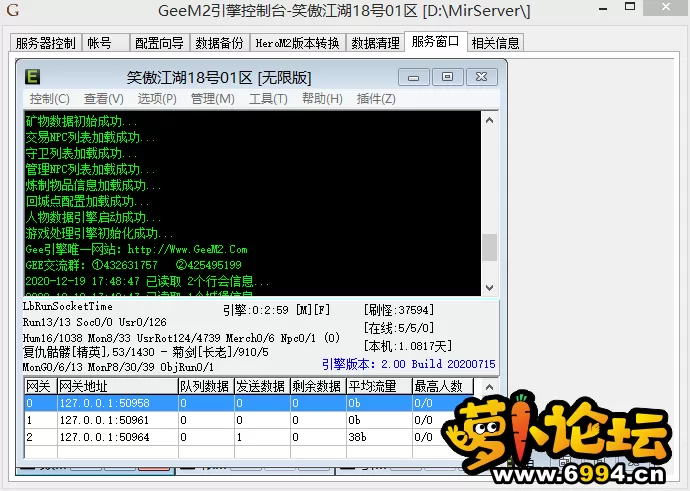The image size is (690, 491).
Task: Open the 查看(V) menu
Action: coord(103,99)
